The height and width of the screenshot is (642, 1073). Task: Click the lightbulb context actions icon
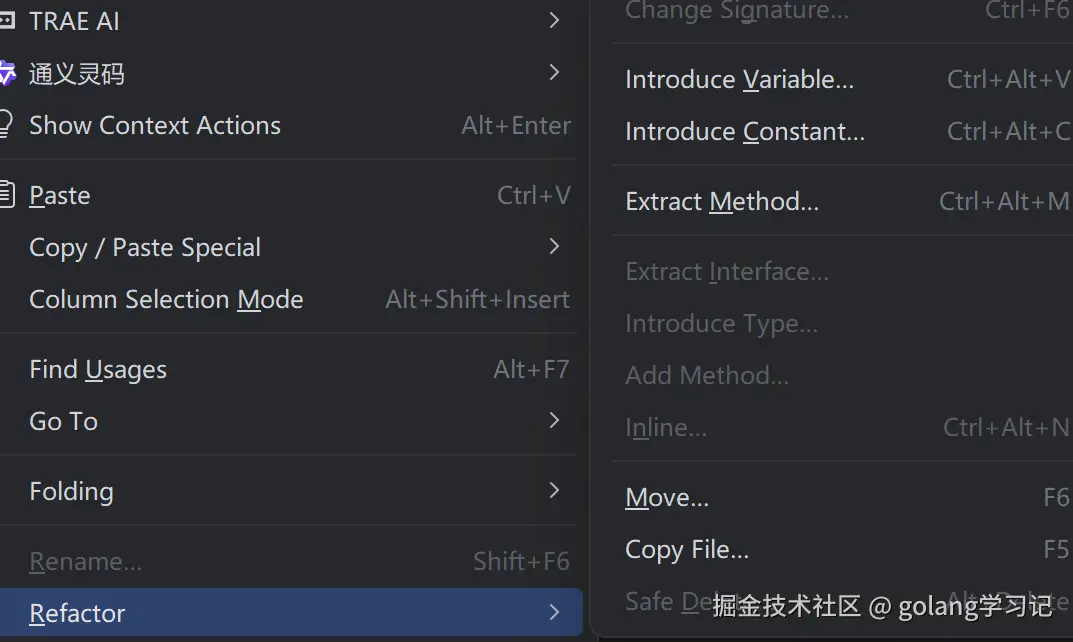[5, 125]
